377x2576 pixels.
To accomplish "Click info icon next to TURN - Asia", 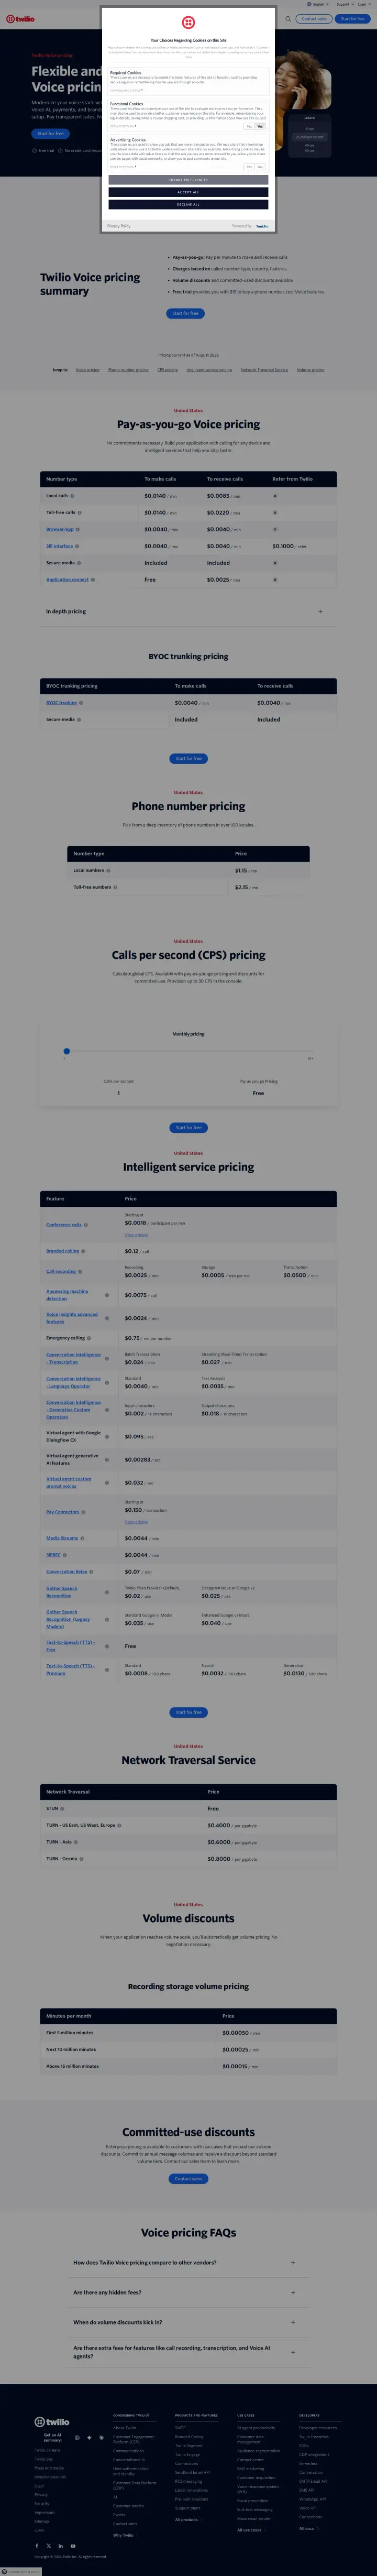I will (77, 1842).
